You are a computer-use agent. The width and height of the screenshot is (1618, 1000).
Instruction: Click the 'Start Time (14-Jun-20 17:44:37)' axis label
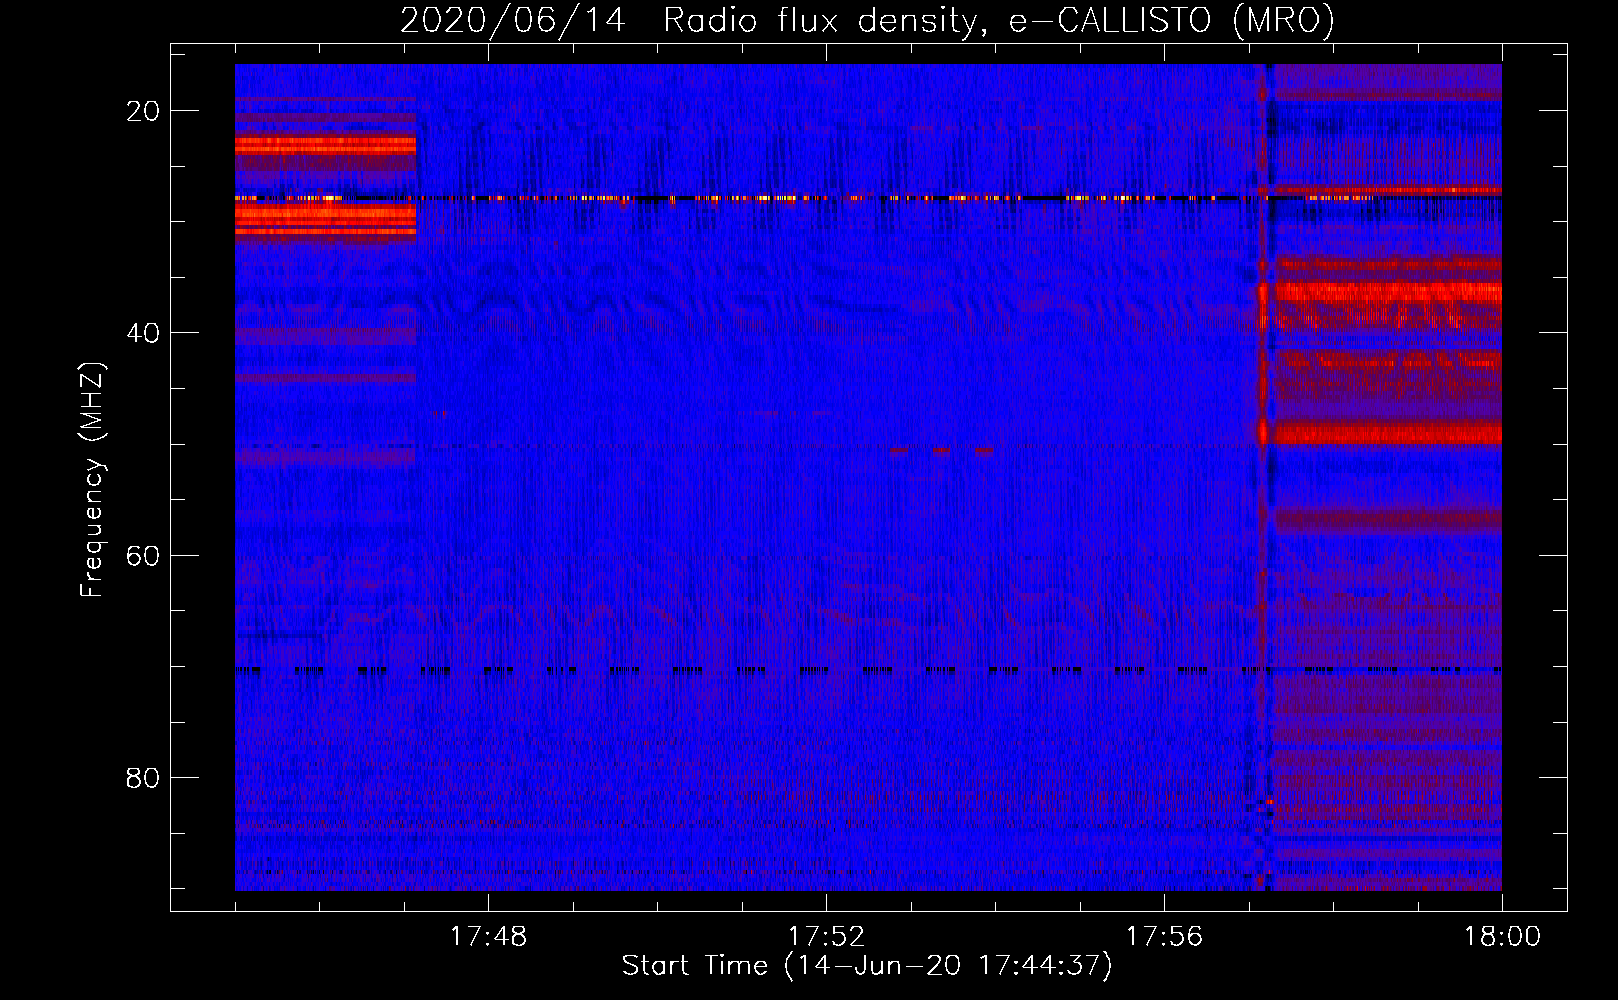867,966
